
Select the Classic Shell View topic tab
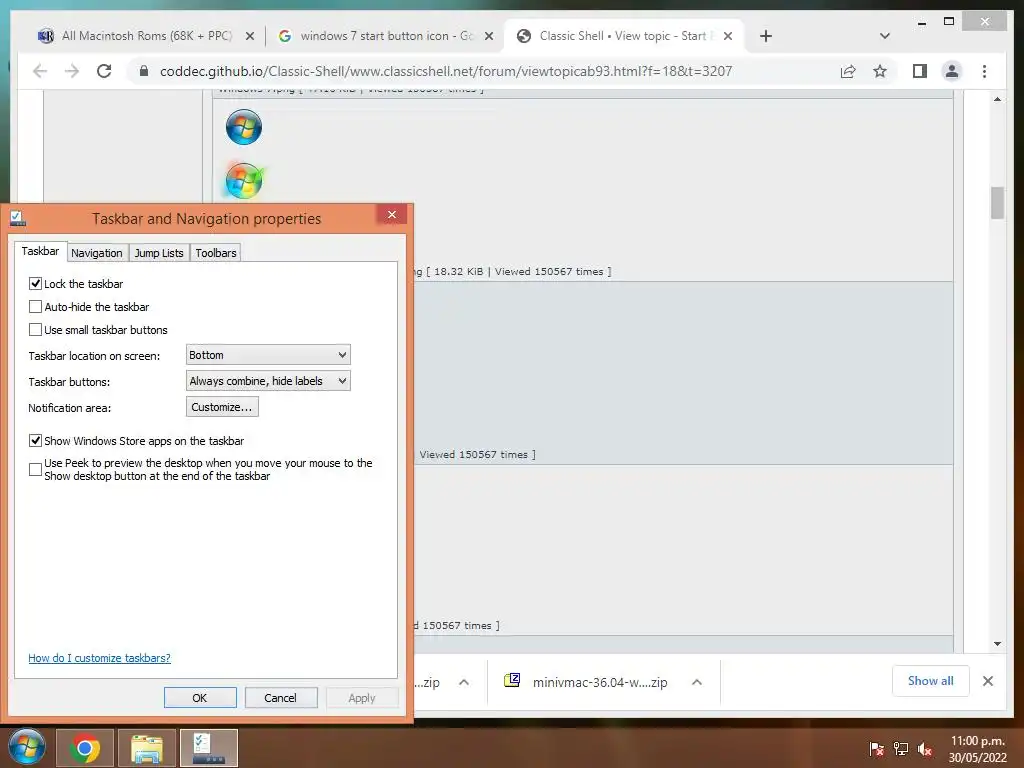pyautogui.click(x=624, y=36)
